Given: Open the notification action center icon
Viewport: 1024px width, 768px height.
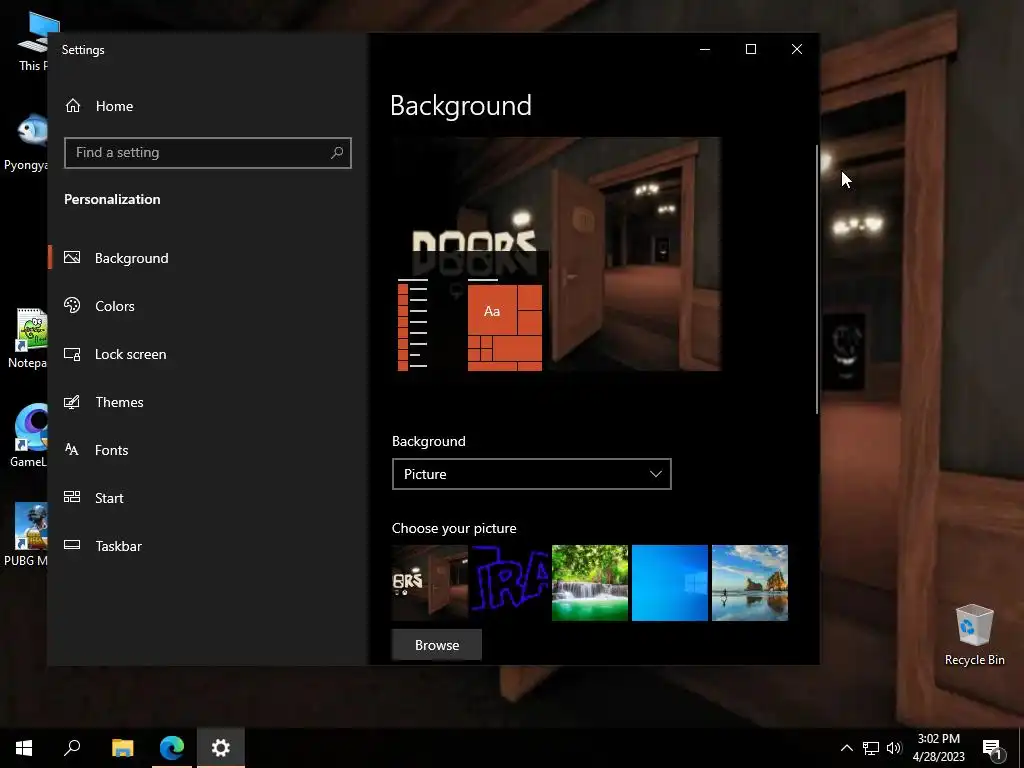Looking at the screenshot, I should tap(993, 748).
